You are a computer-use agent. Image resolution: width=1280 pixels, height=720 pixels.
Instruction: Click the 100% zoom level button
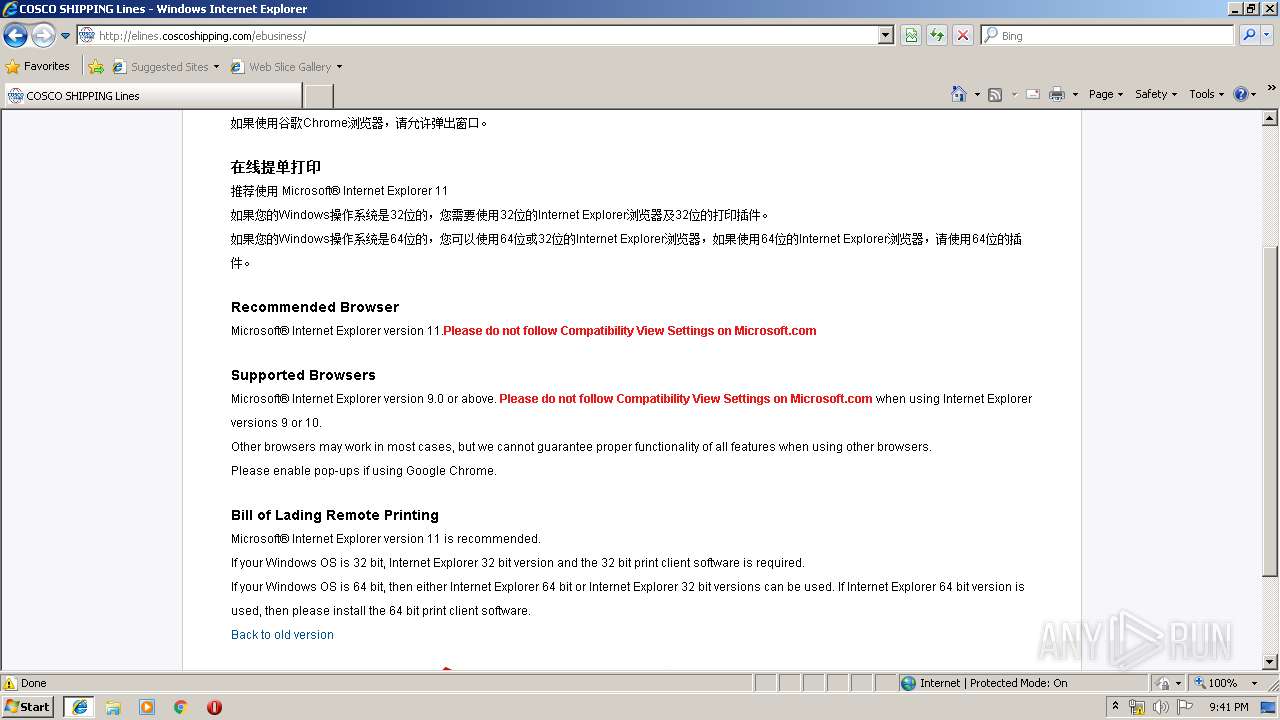1215,683
